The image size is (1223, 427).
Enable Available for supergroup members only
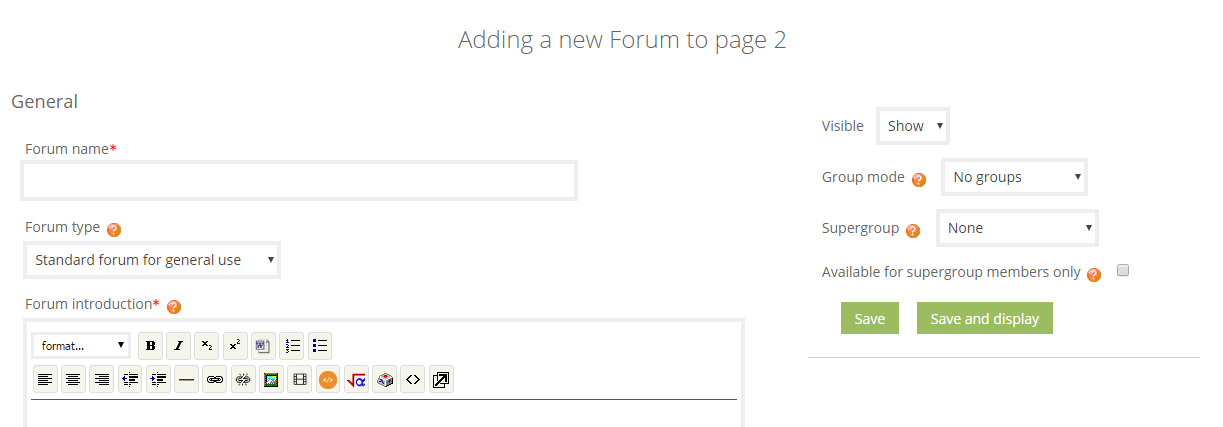[x=1123, y=271]
